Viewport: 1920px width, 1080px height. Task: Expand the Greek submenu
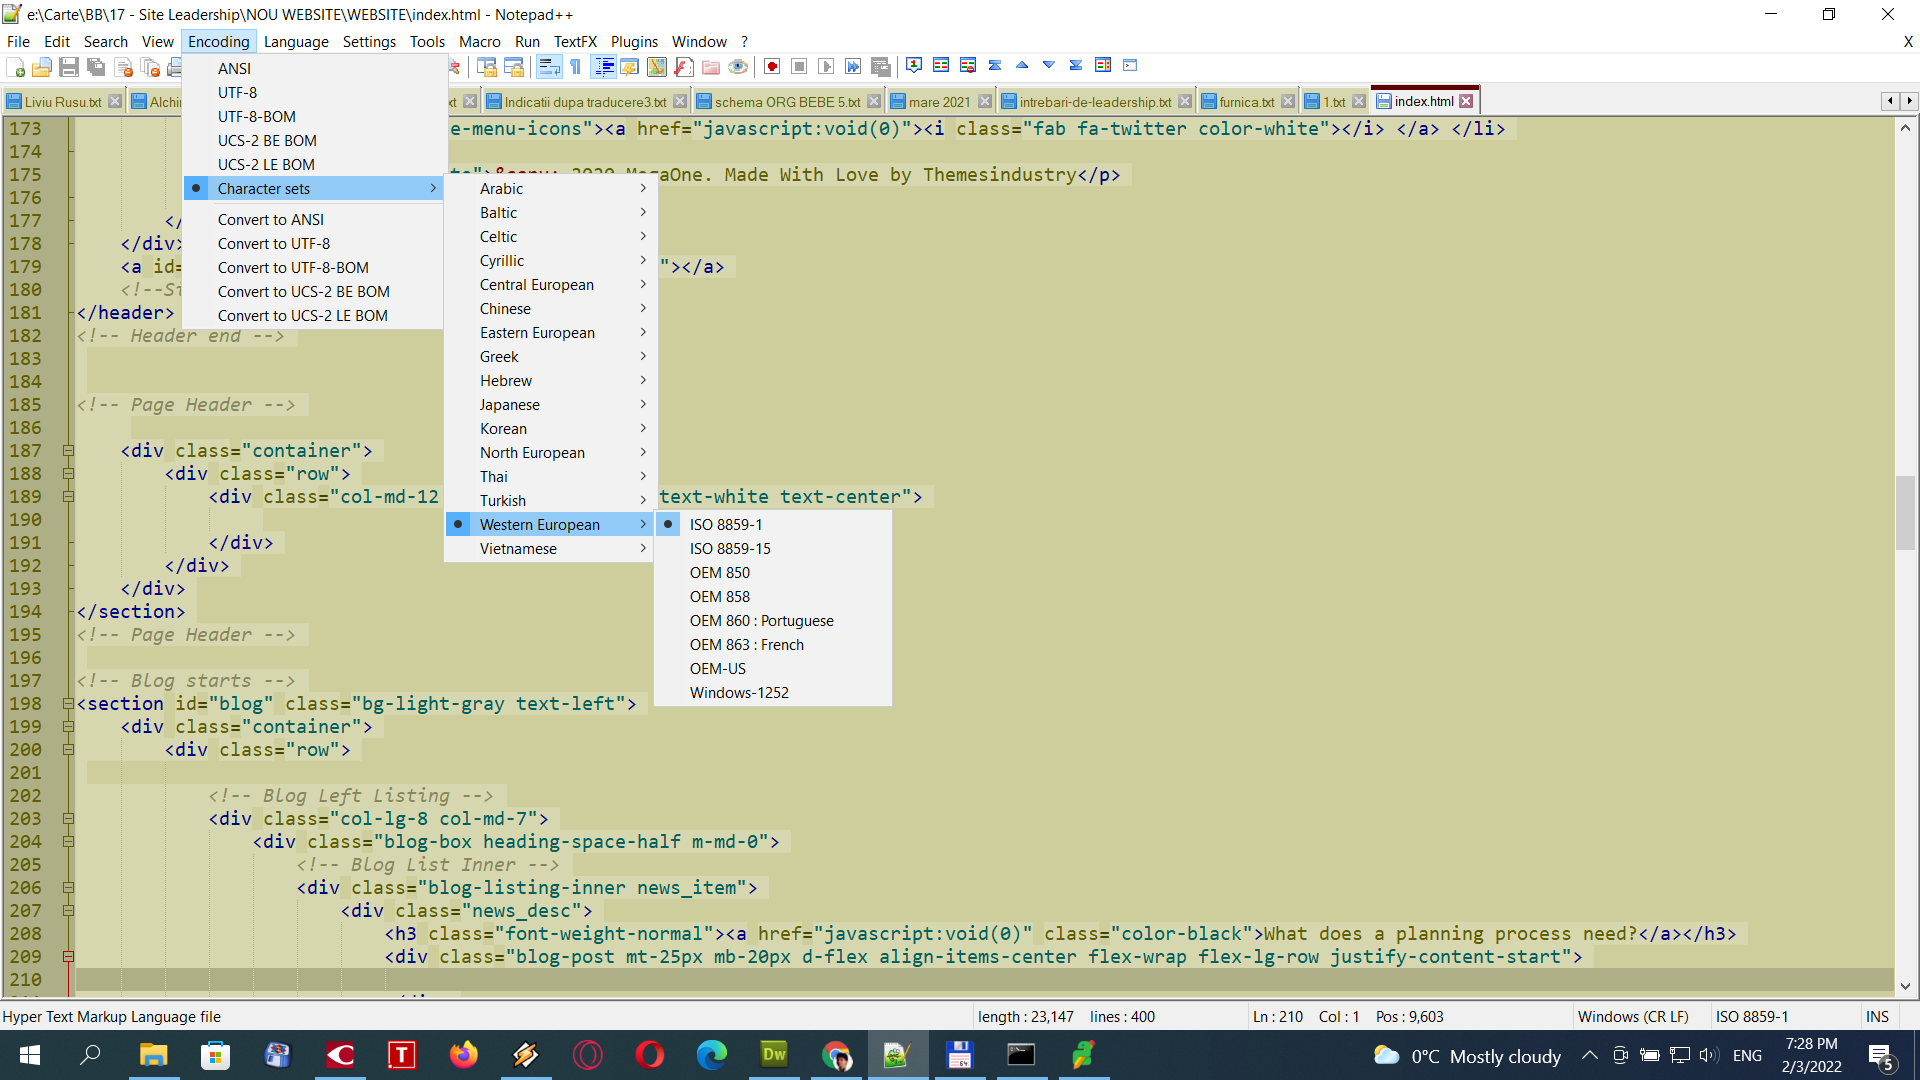click(x=549, y=356)
